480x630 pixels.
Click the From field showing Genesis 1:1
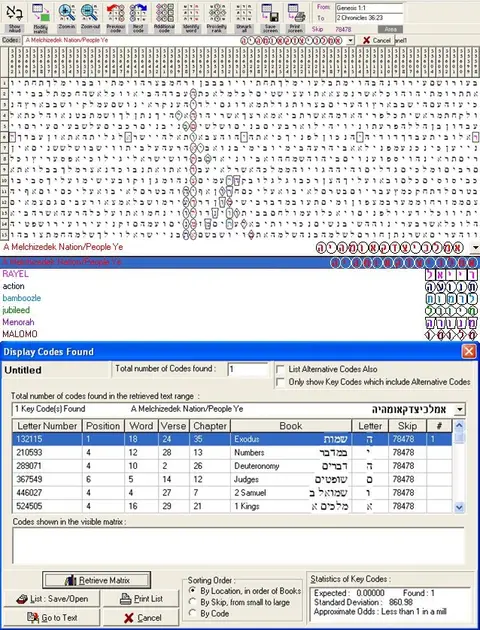[x=369, y=8]
